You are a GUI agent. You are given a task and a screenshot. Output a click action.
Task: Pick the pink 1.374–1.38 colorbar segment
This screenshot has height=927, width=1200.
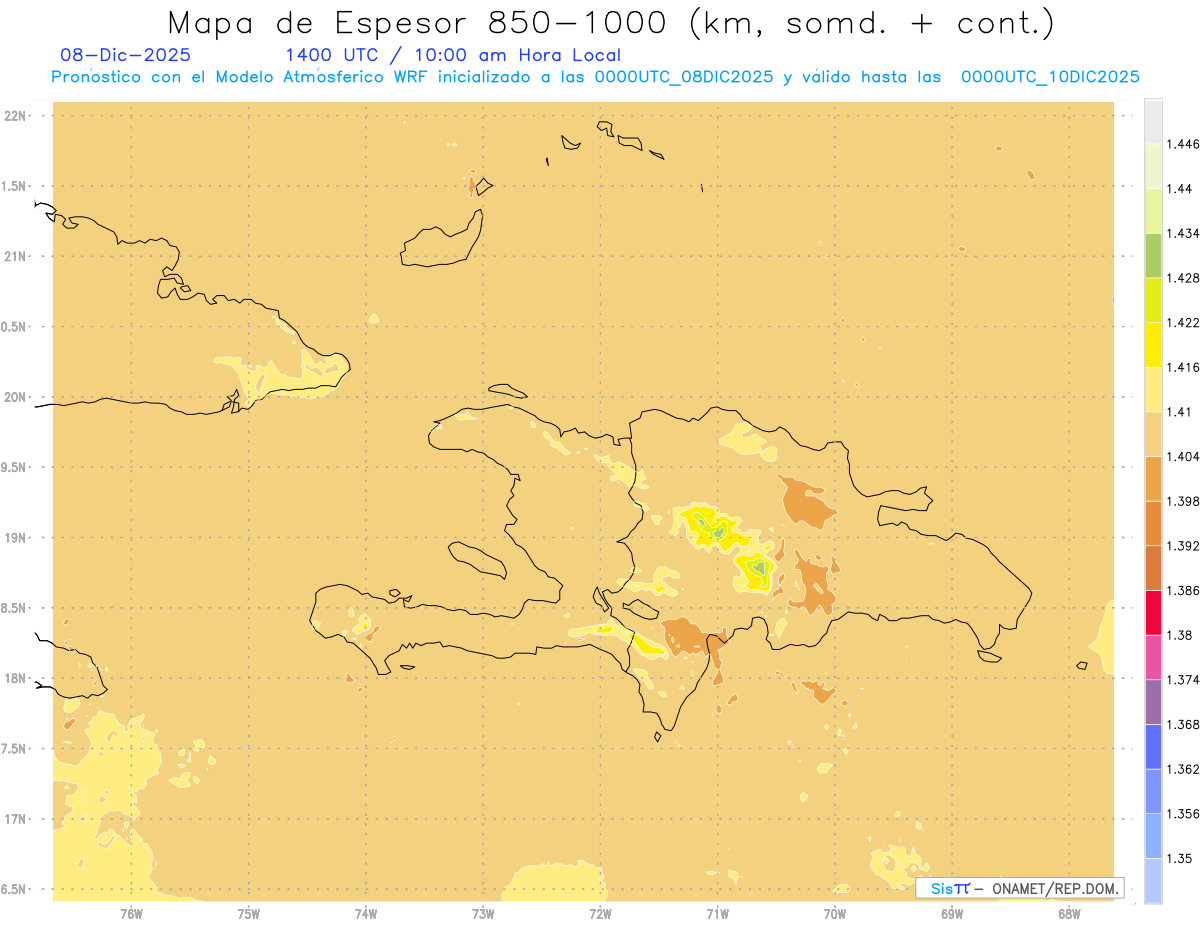point(1153,657)
